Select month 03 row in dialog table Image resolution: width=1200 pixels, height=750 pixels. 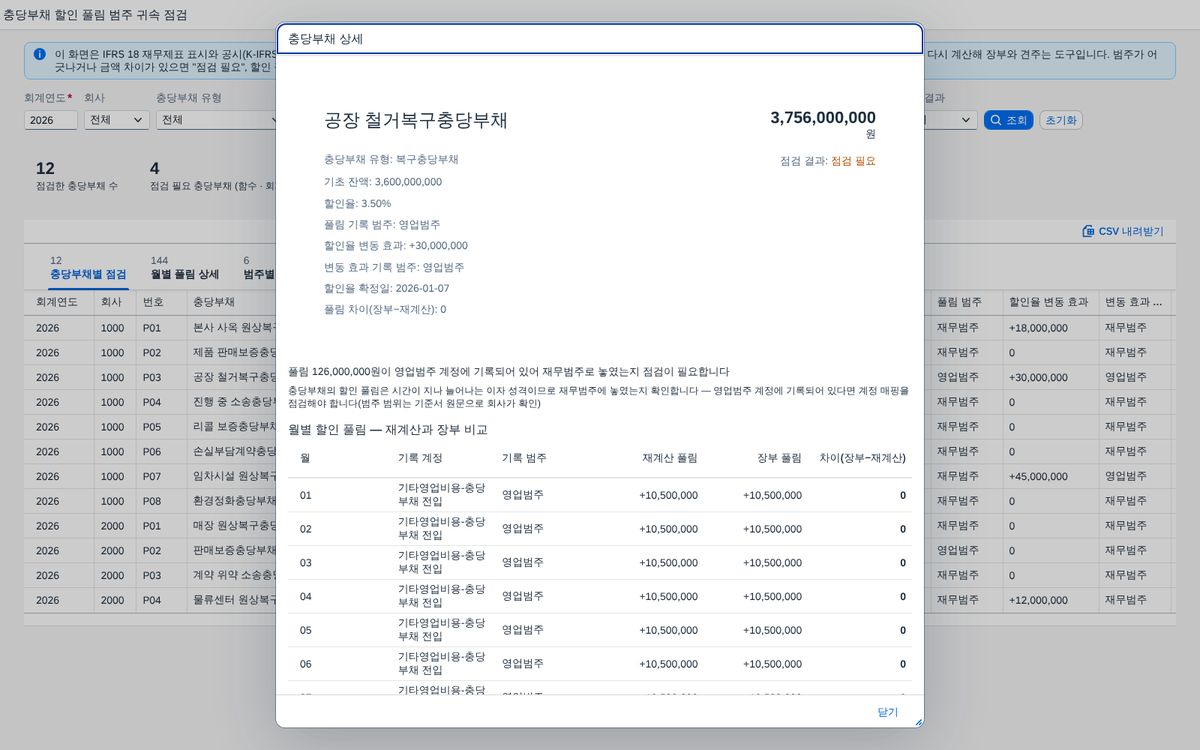pos(599,563)
